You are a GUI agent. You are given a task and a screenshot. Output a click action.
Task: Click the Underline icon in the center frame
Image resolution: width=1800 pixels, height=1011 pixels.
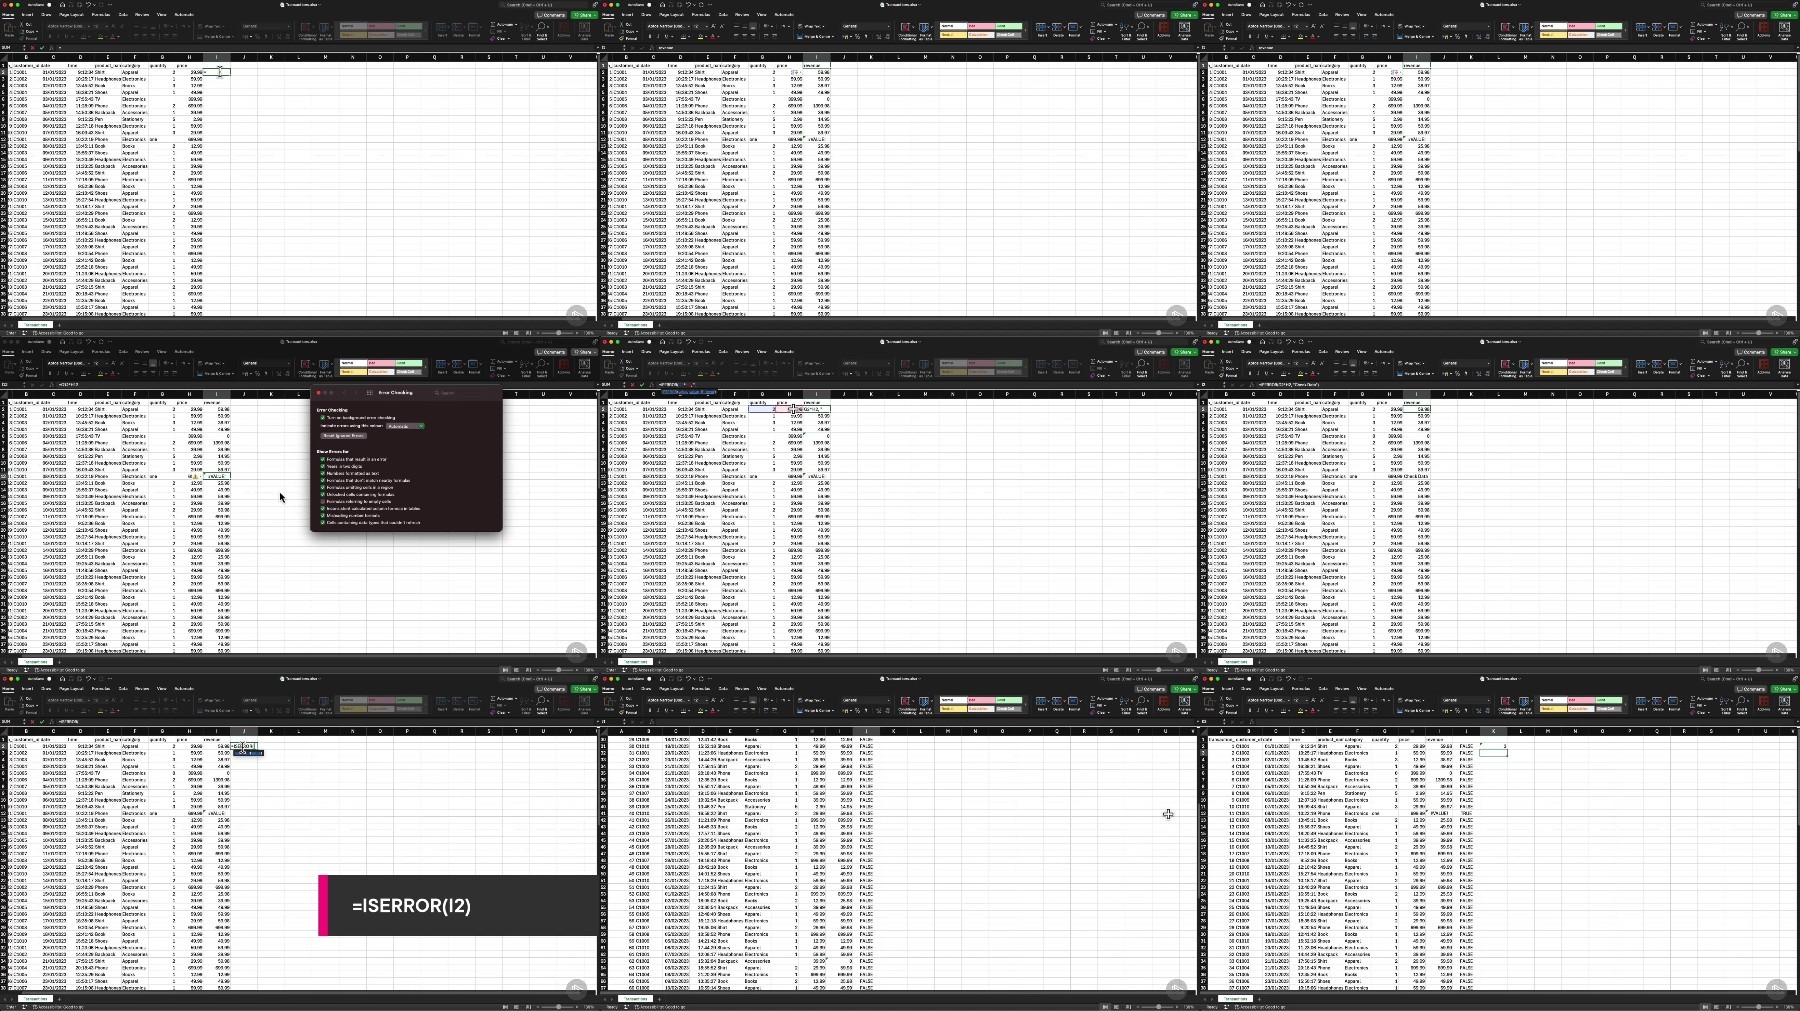pos(668,373)
